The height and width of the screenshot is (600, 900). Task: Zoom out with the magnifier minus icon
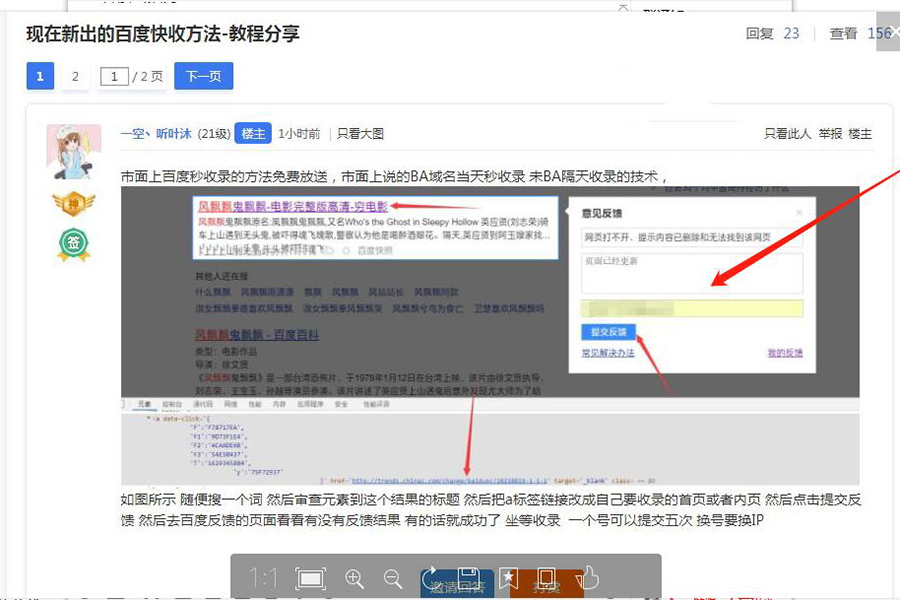[393, 578]
